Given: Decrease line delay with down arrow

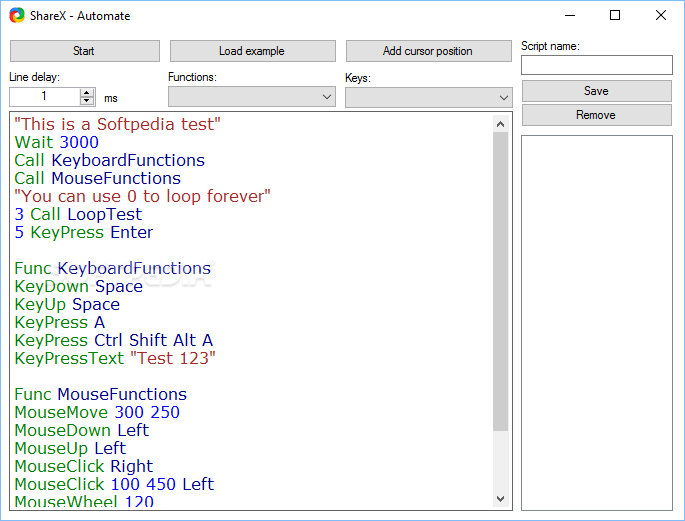Looking at the screenshot, I should pos(87,101).
